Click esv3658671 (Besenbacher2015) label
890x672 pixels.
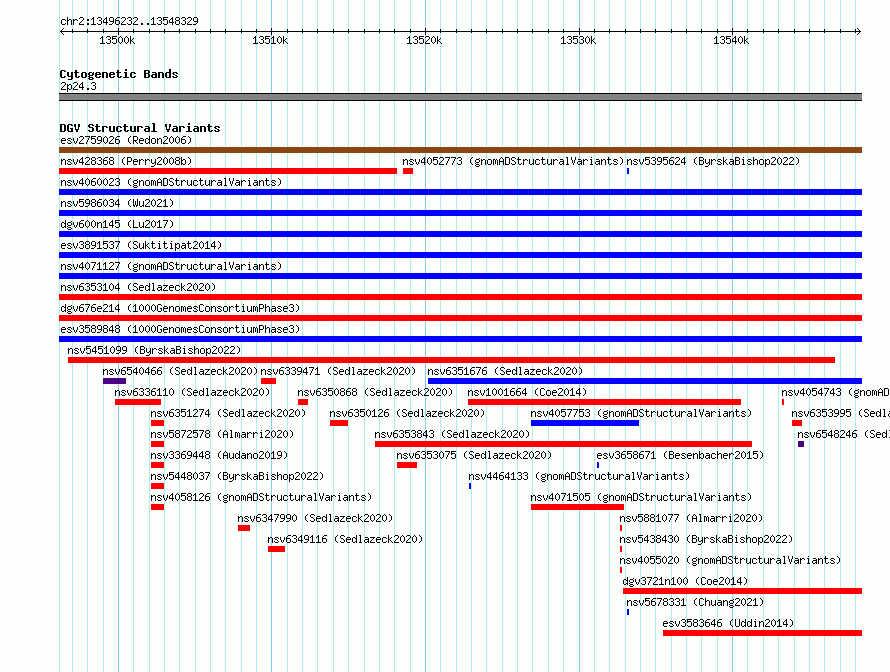point(680,455)
